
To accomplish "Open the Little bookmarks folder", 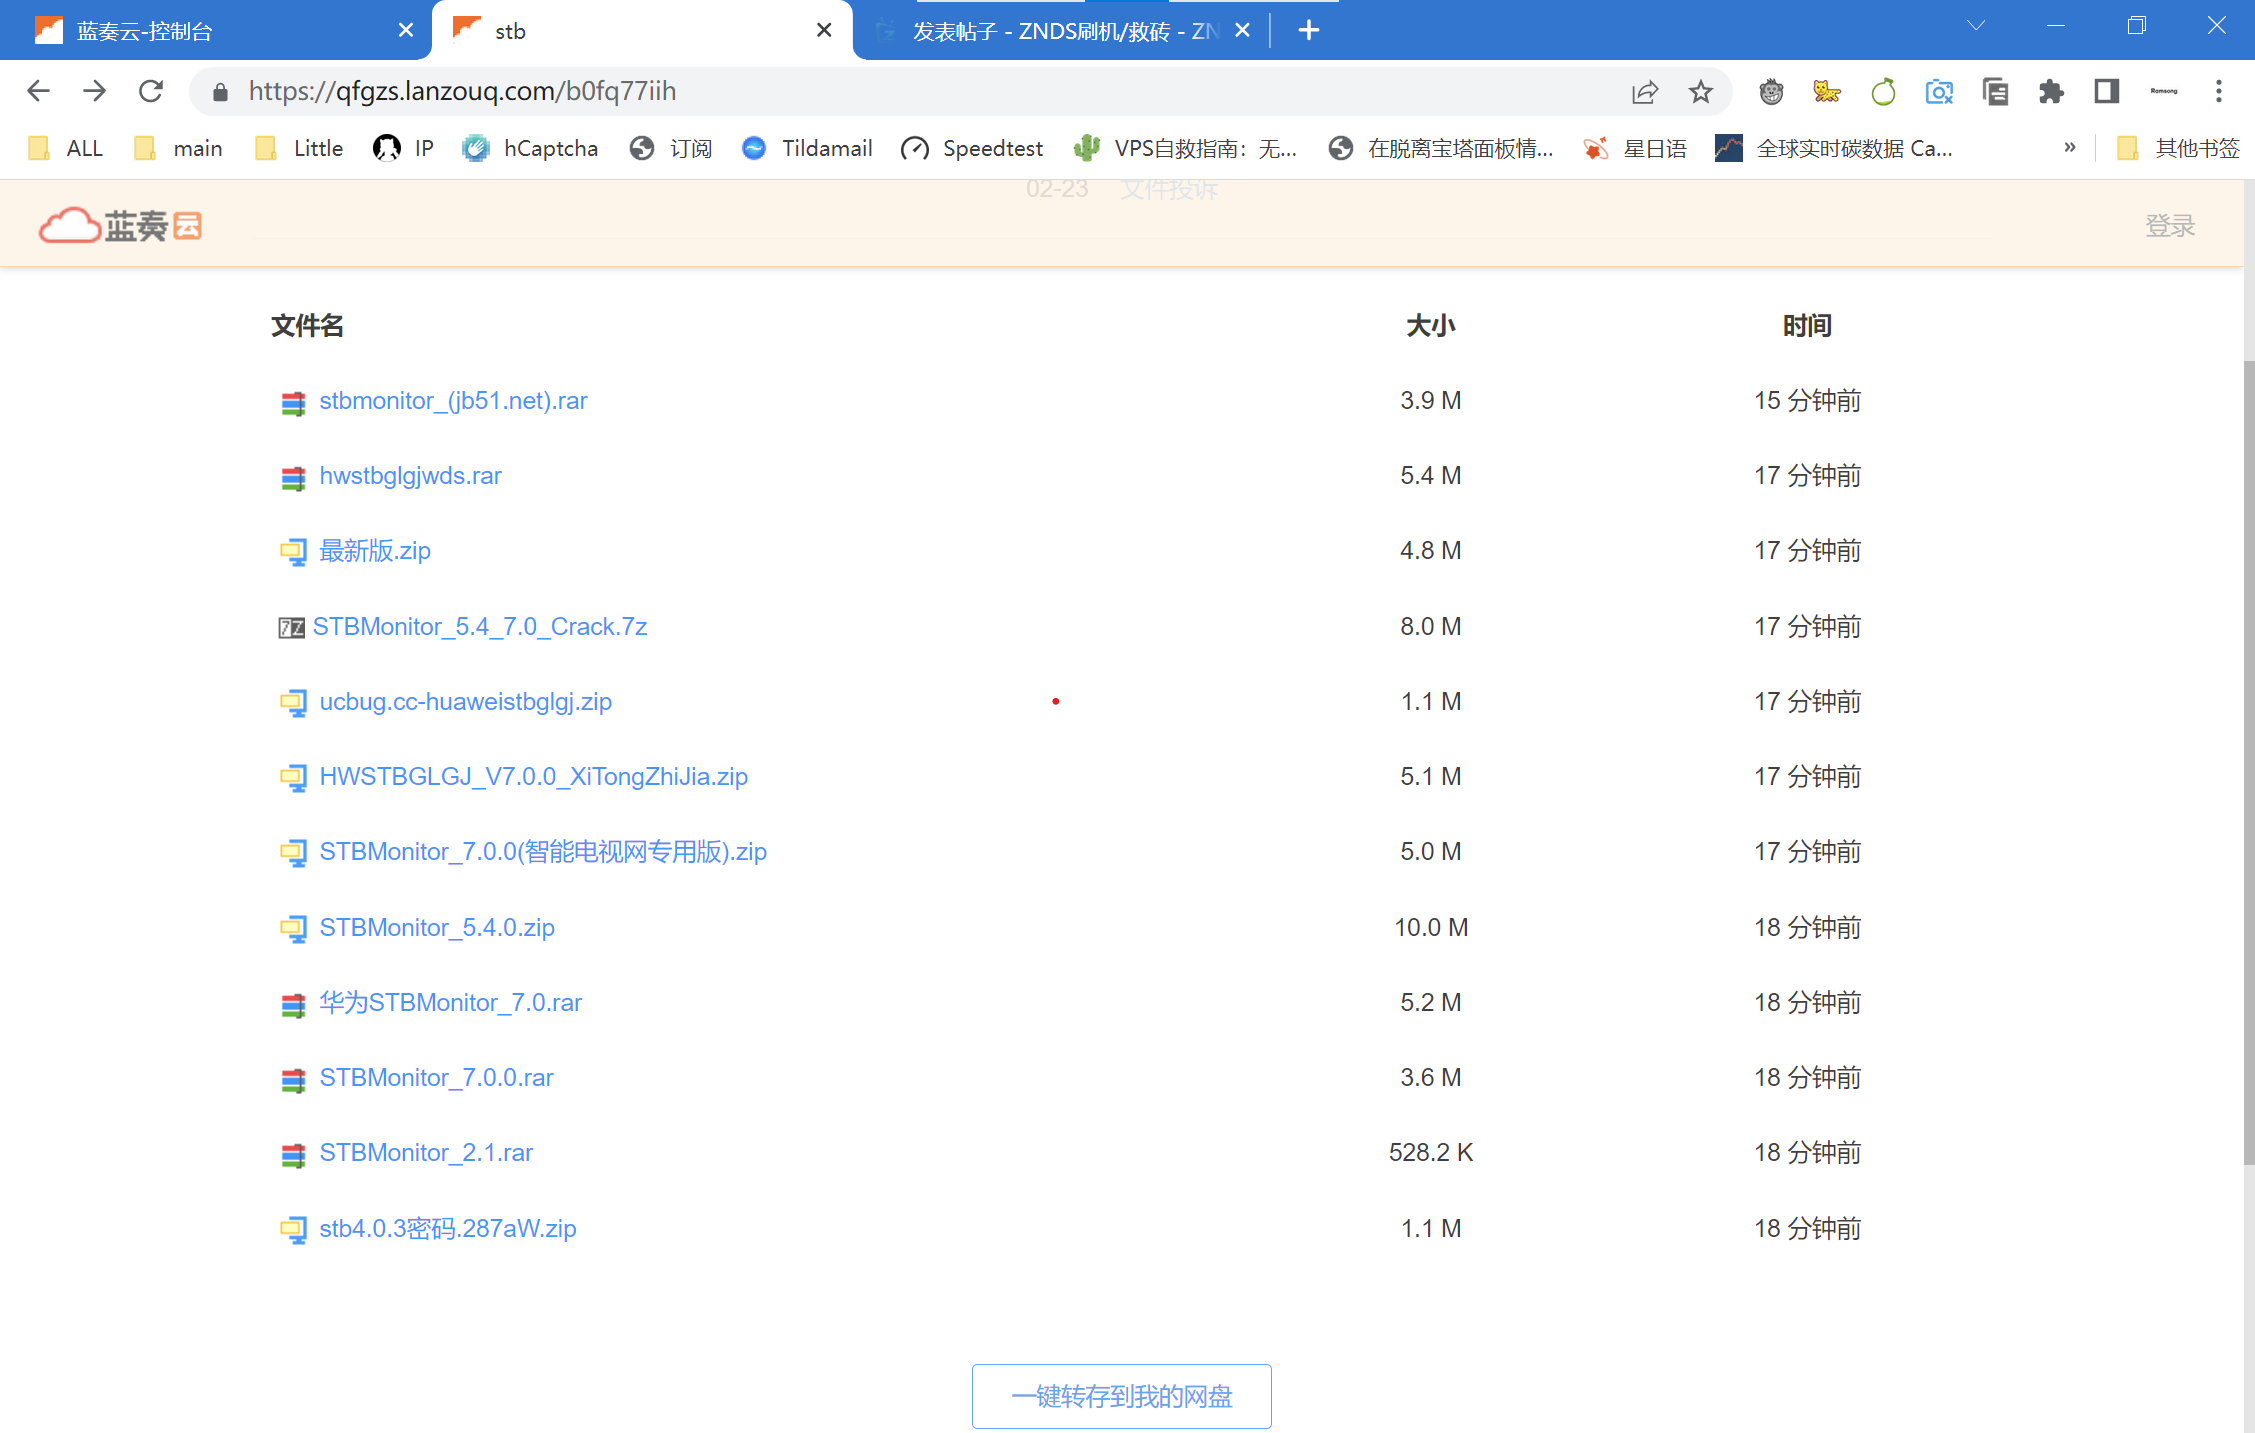I will [x=299, y=148].
